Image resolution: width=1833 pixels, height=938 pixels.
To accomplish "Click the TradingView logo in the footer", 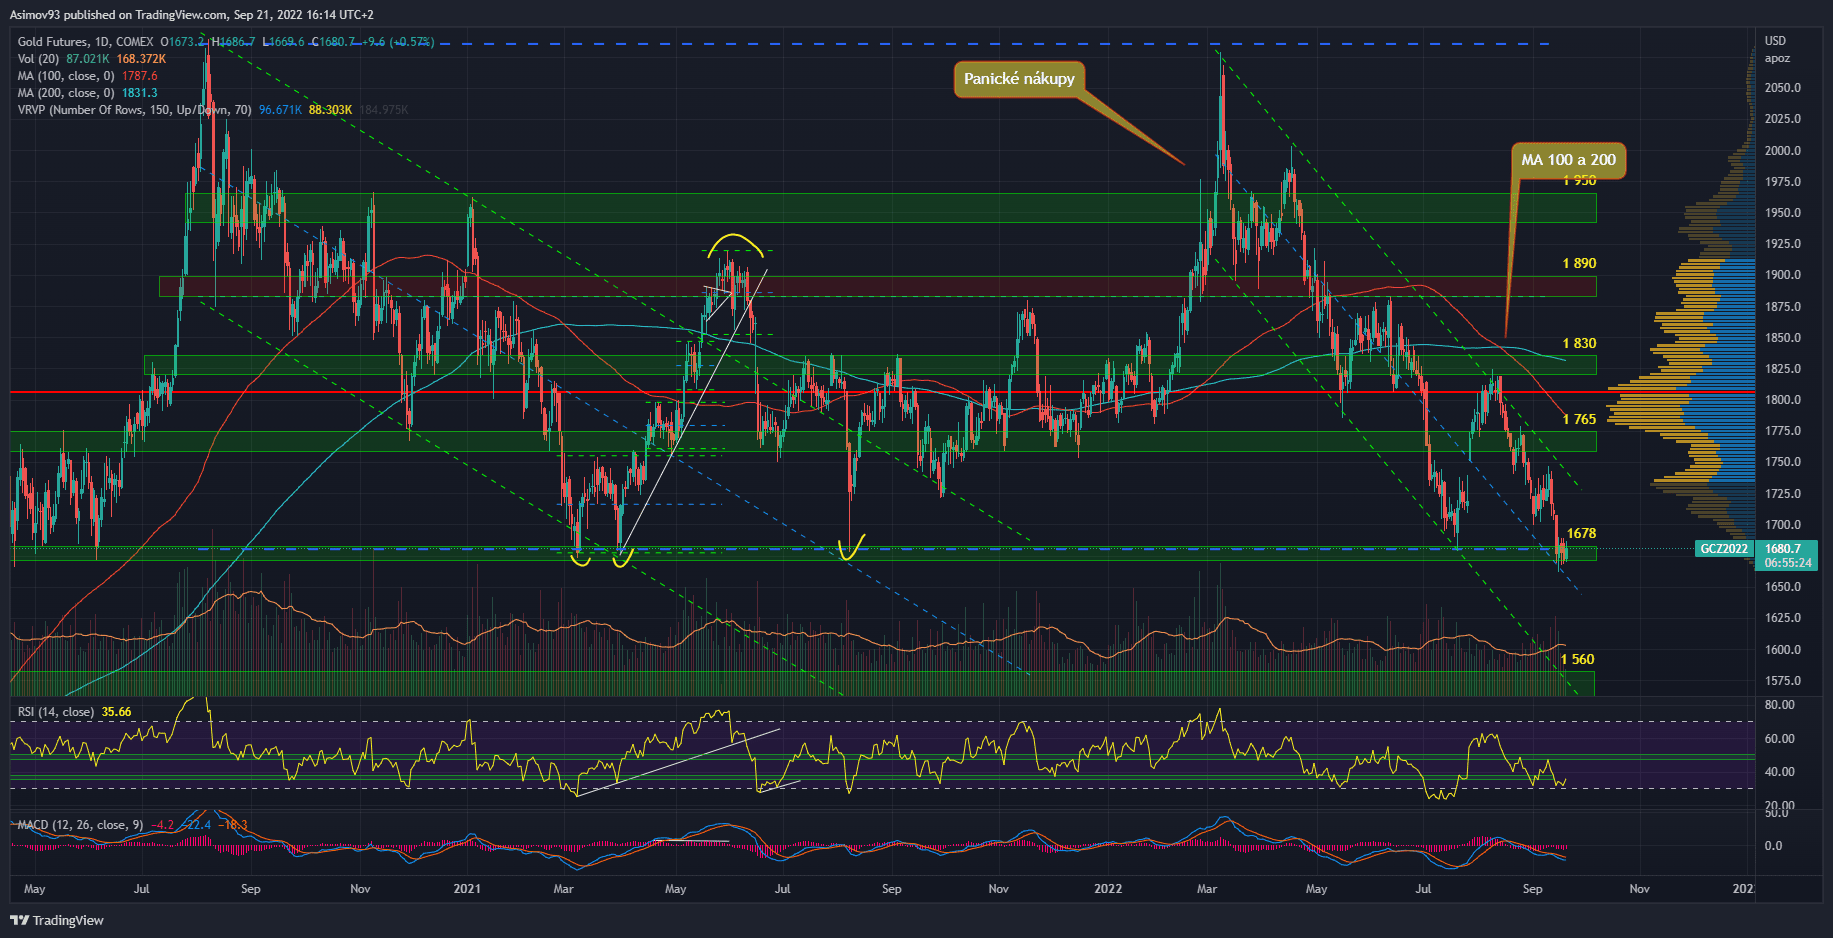I will 57,920.
